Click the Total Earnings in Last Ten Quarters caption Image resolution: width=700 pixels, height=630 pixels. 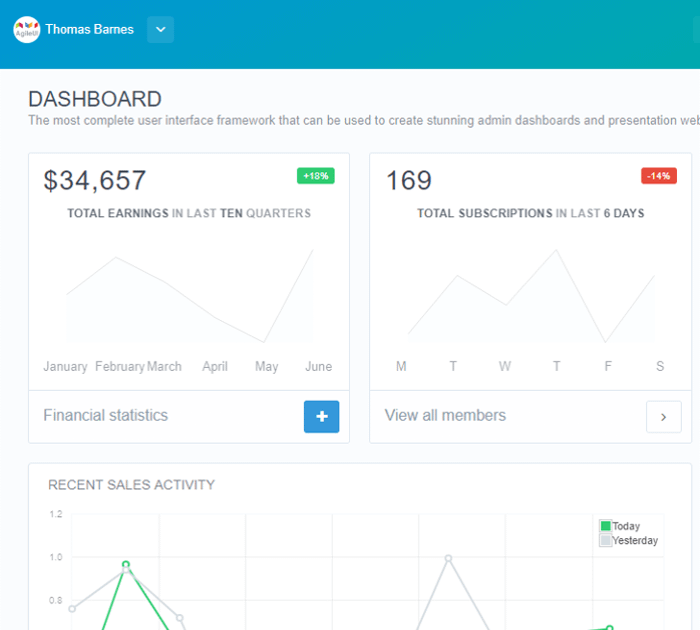189,213
